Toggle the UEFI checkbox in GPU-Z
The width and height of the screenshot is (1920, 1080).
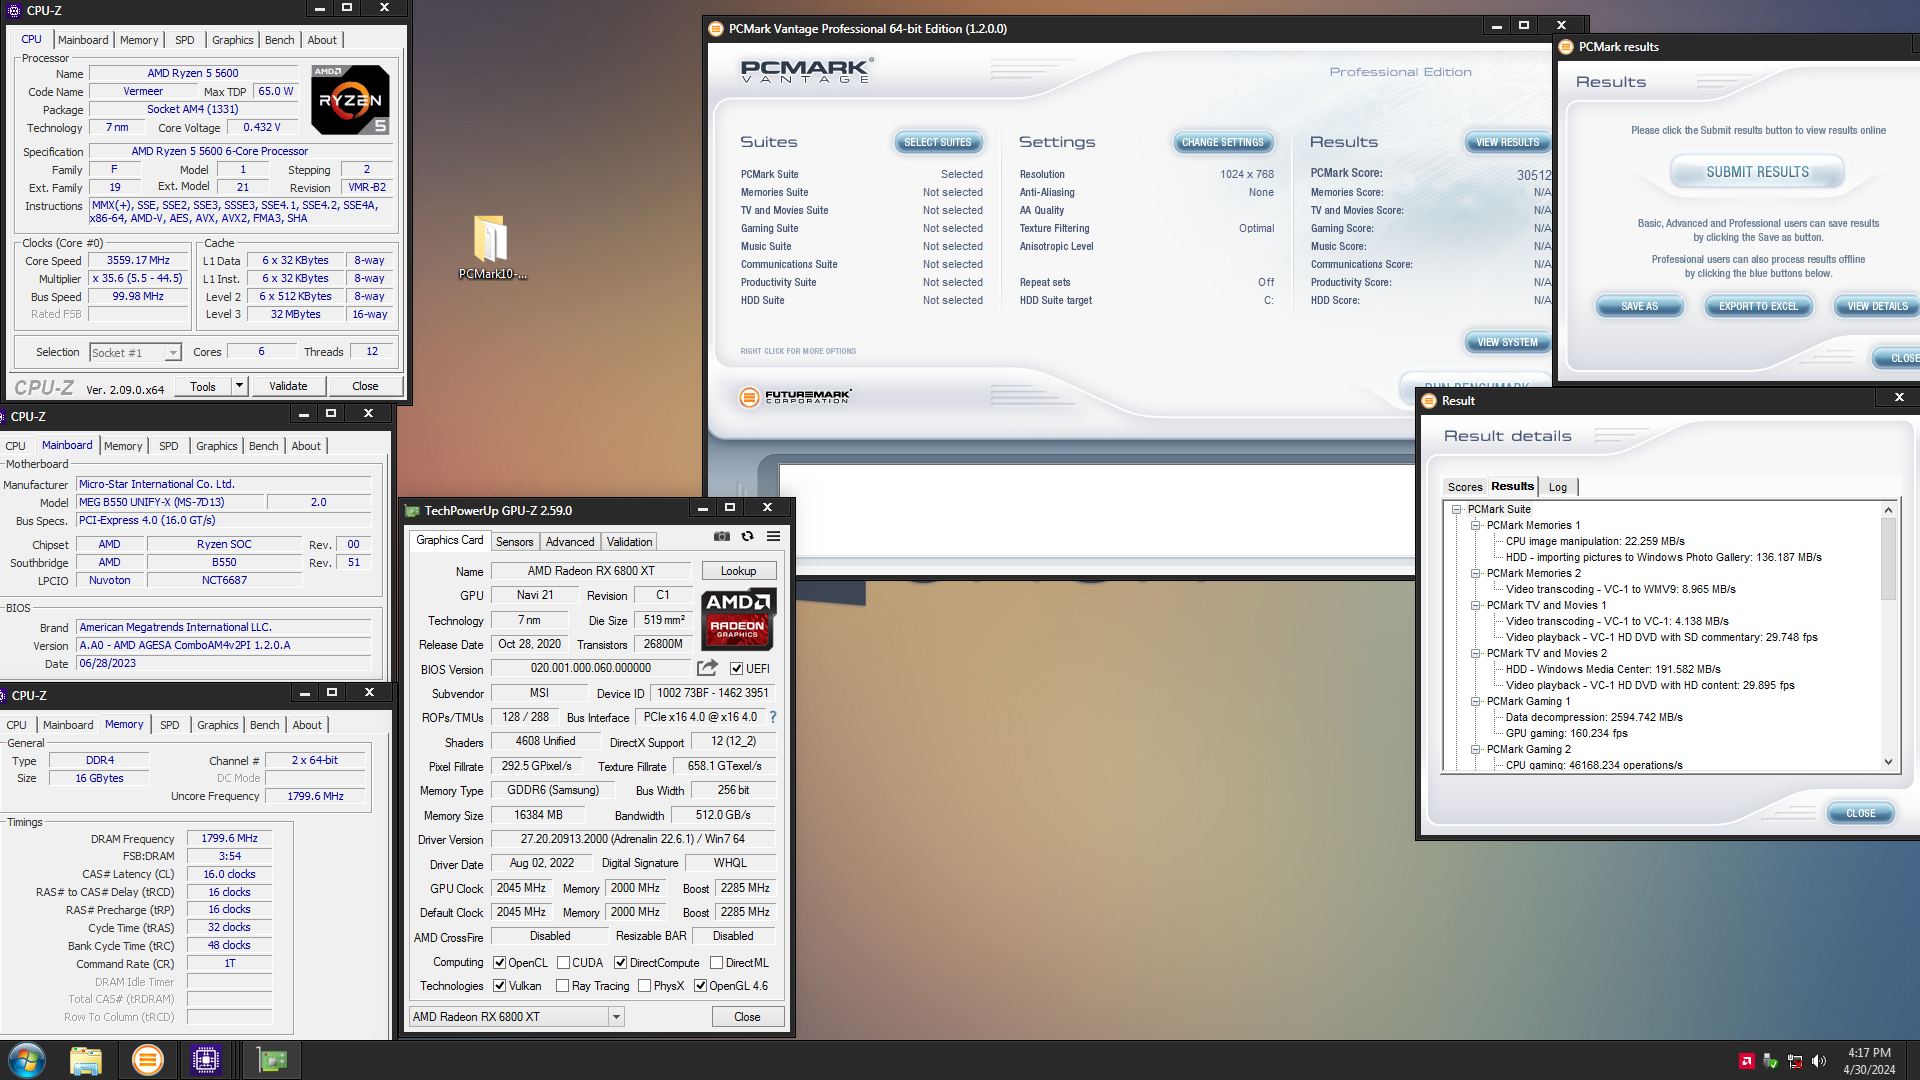pos(736,669)
